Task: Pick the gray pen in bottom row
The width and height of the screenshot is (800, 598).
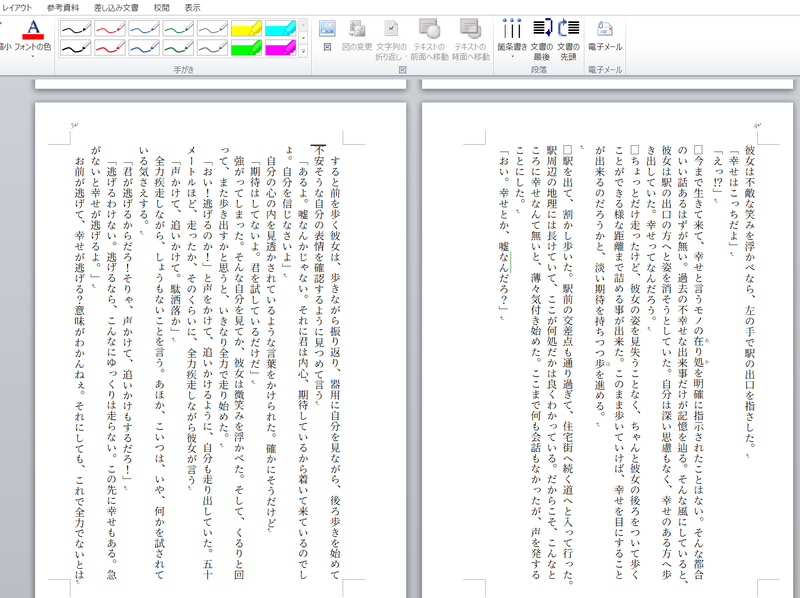Action: 212,47
